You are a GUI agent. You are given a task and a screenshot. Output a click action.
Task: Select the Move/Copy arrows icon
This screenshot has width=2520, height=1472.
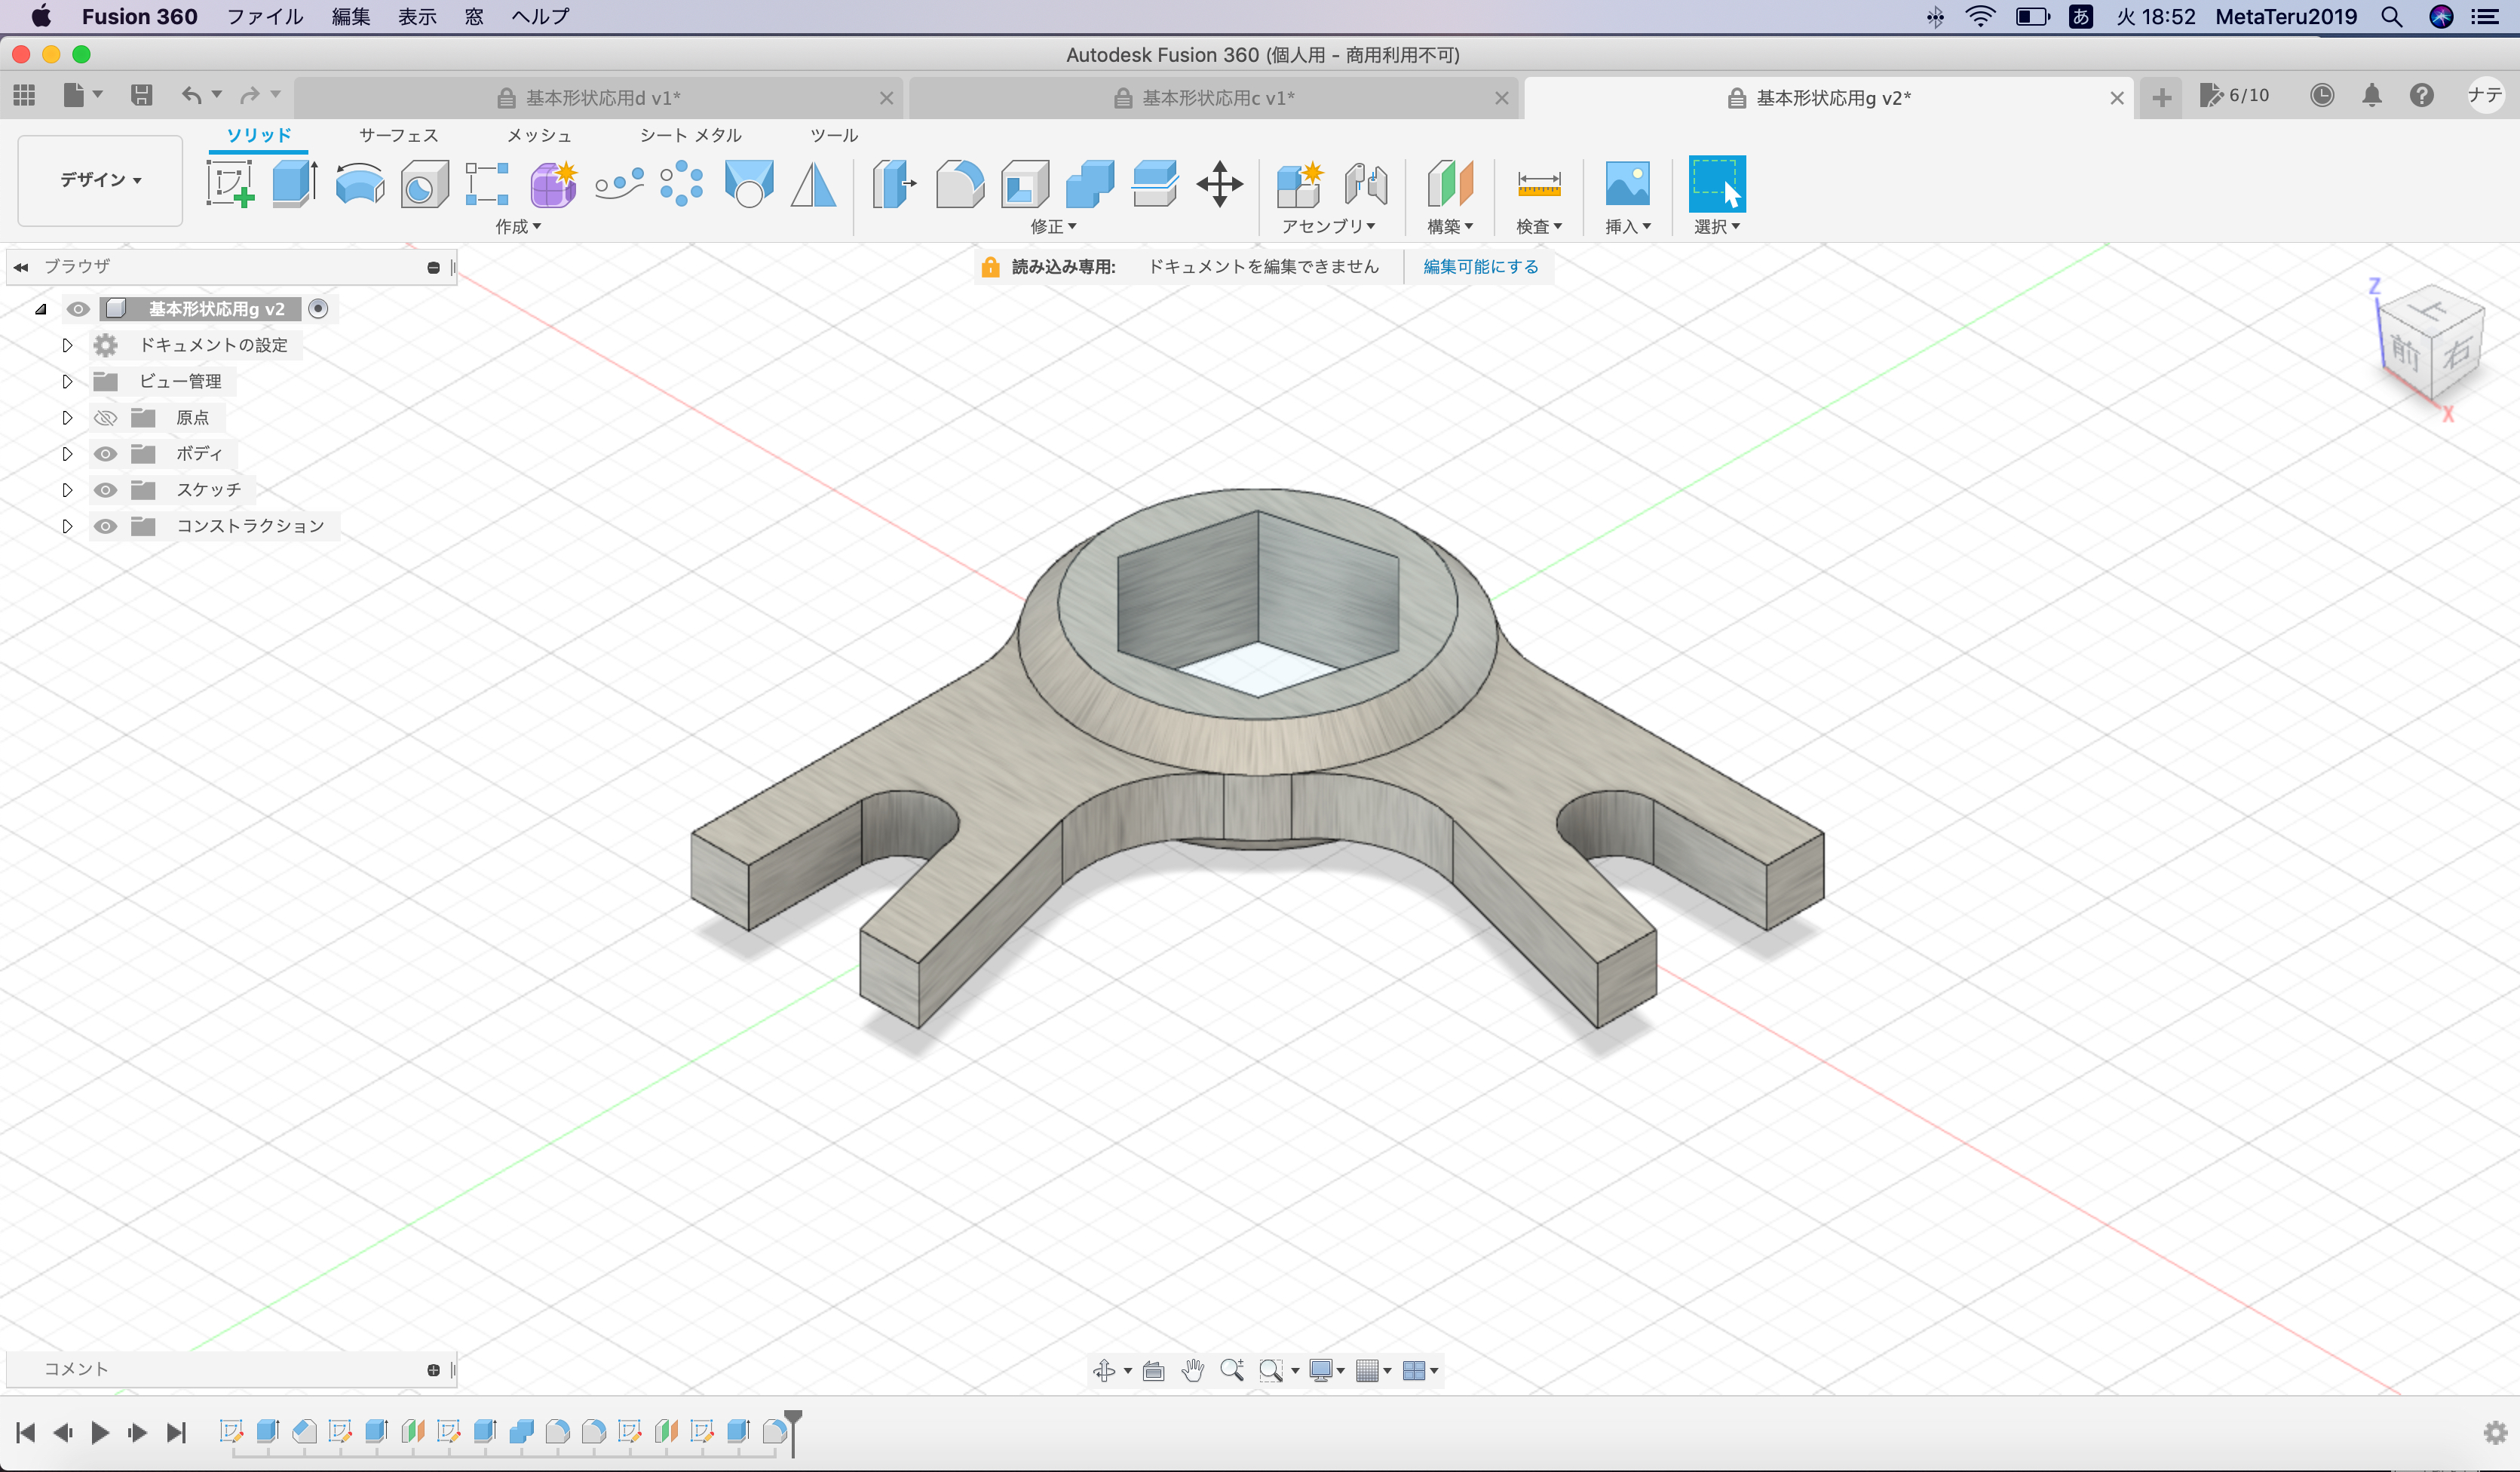[1219, 184]
